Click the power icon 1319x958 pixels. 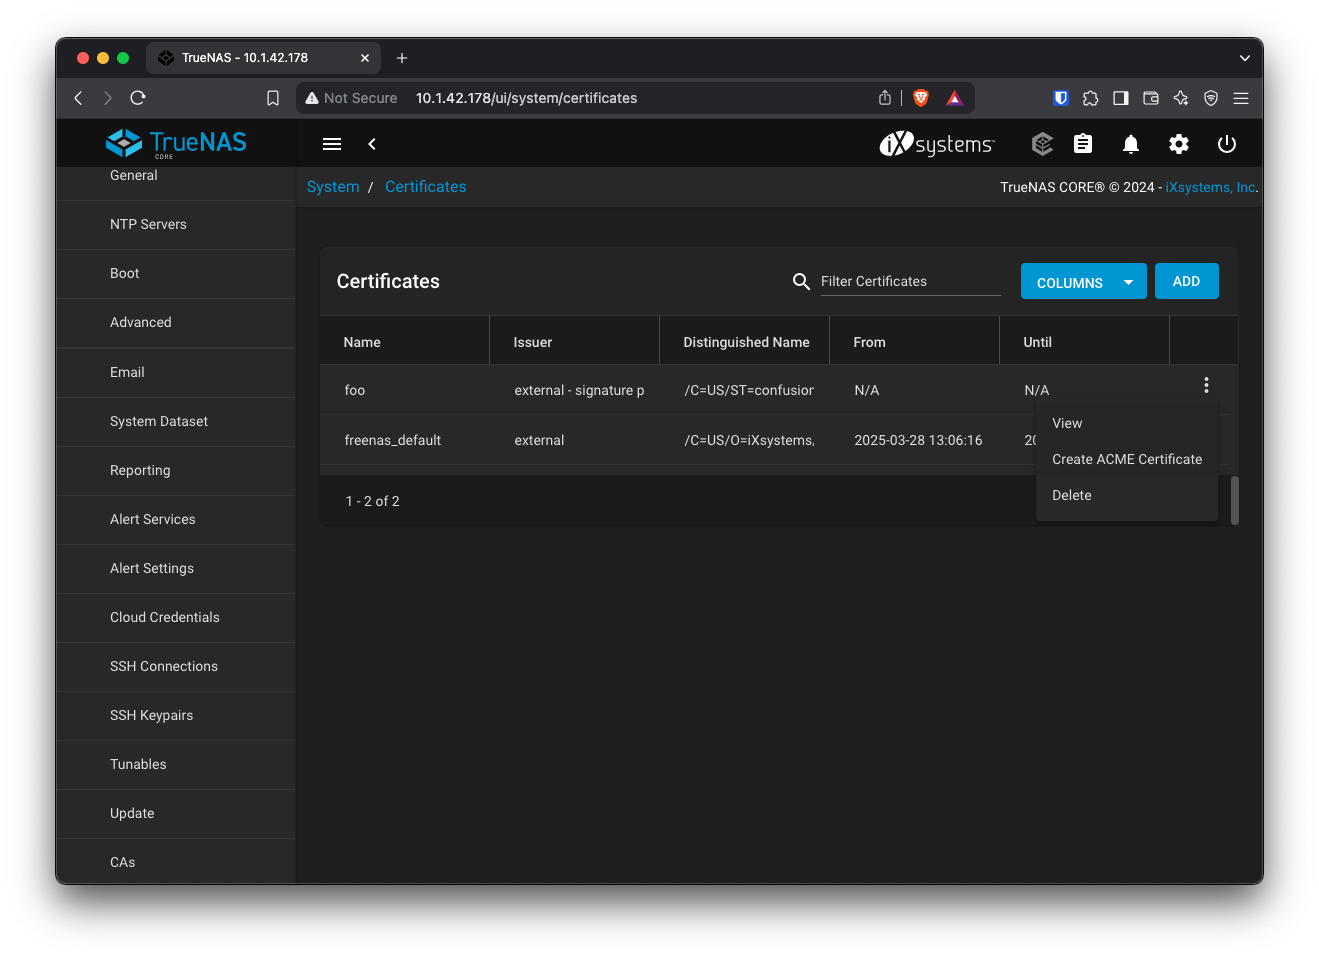pyautogui.click(x=1227, y=144)
